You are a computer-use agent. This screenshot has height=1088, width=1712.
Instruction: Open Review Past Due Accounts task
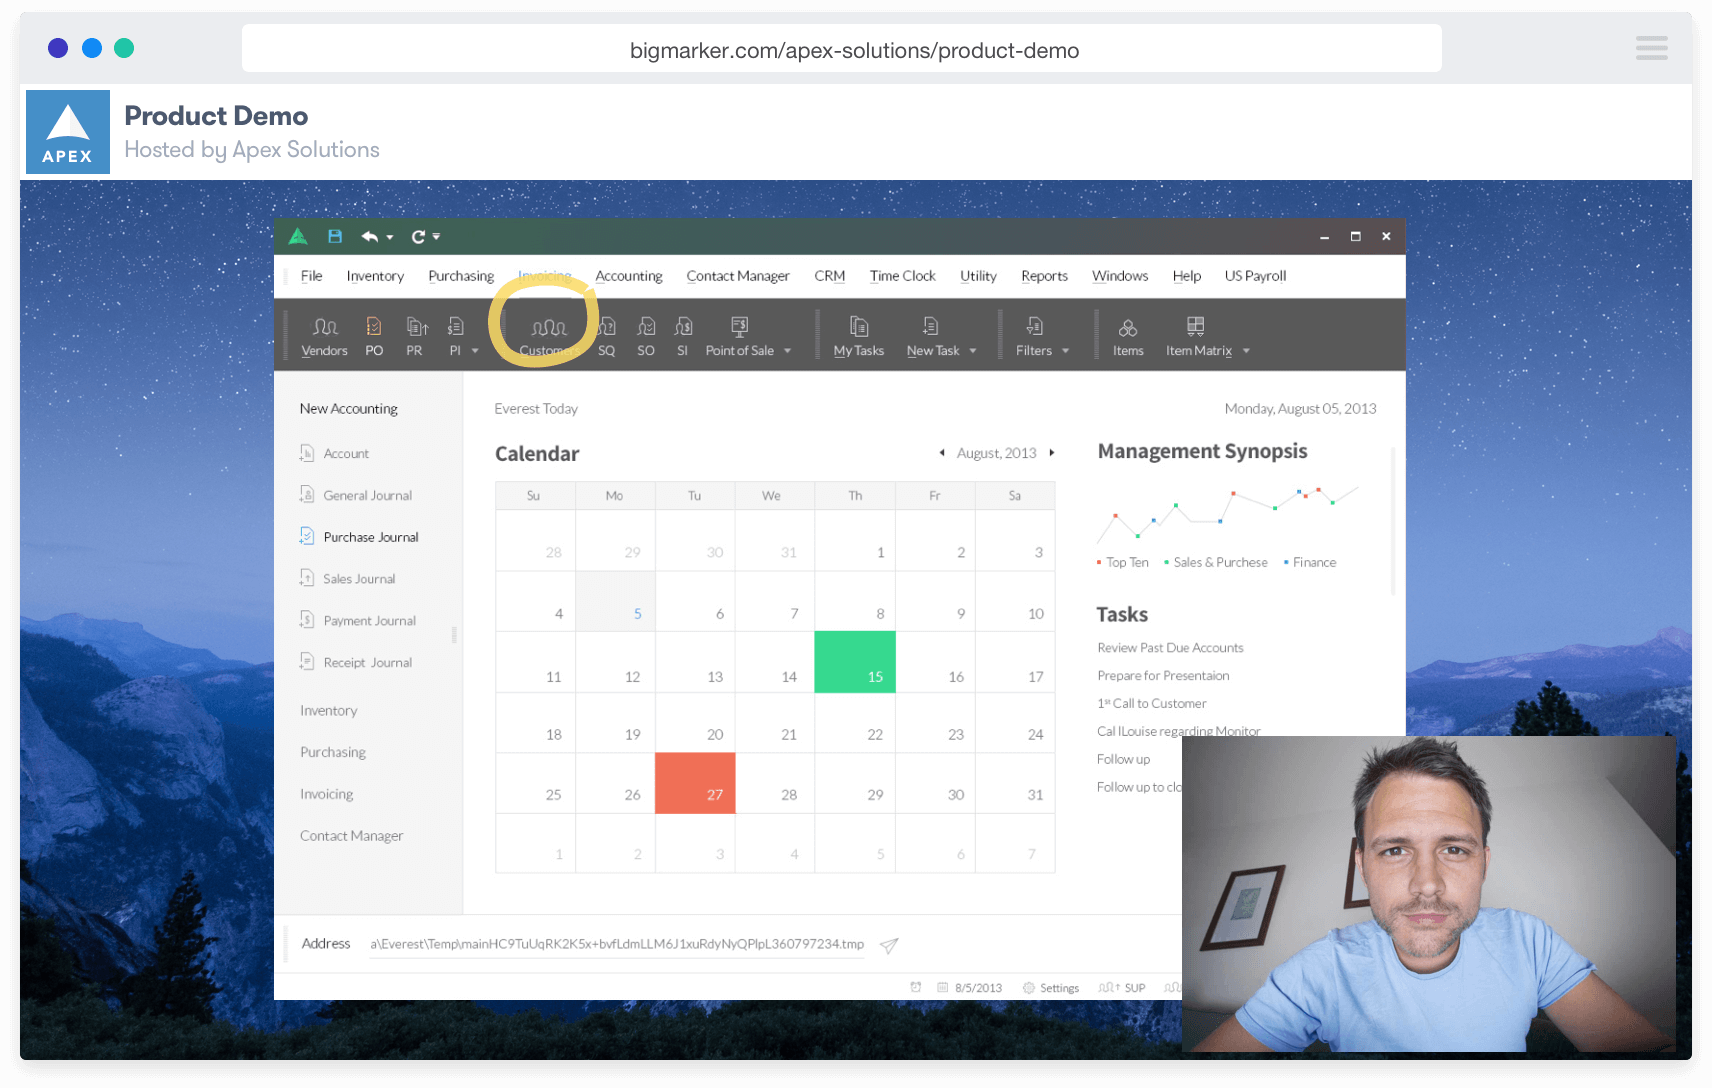(x=1170, y=648)
